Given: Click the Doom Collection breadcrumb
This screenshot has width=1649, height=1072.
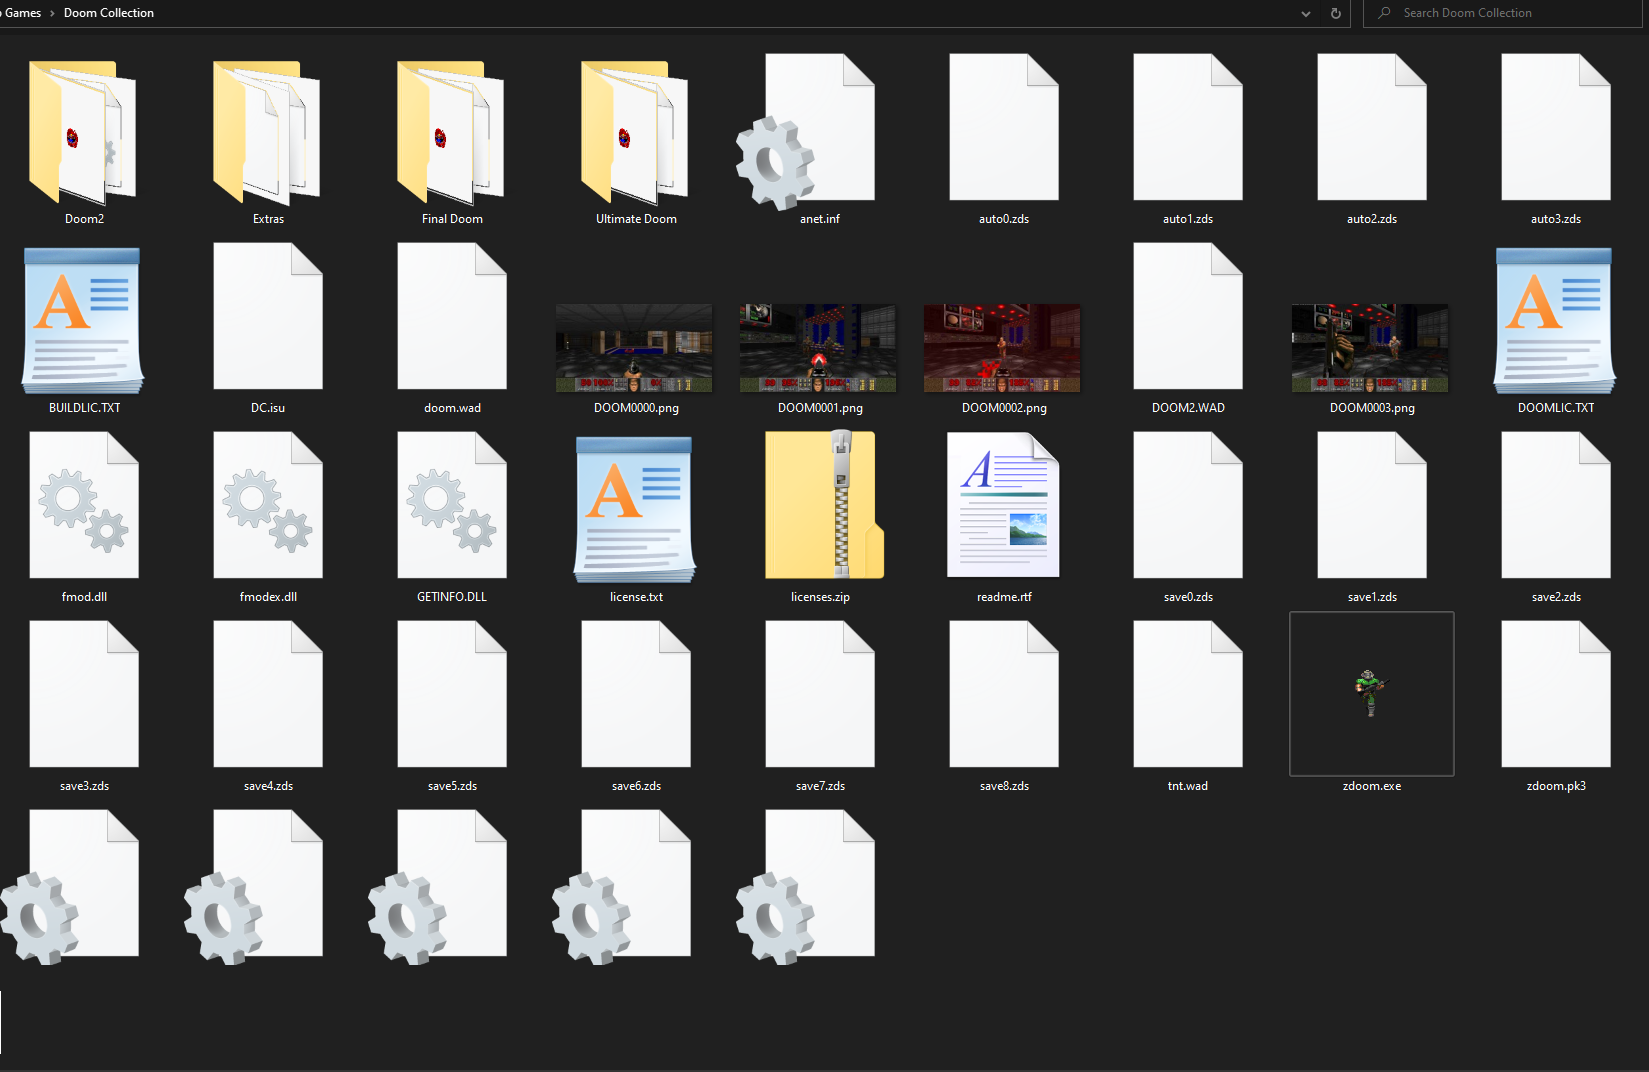Looking at the screenshot, I should click(109, 13).
